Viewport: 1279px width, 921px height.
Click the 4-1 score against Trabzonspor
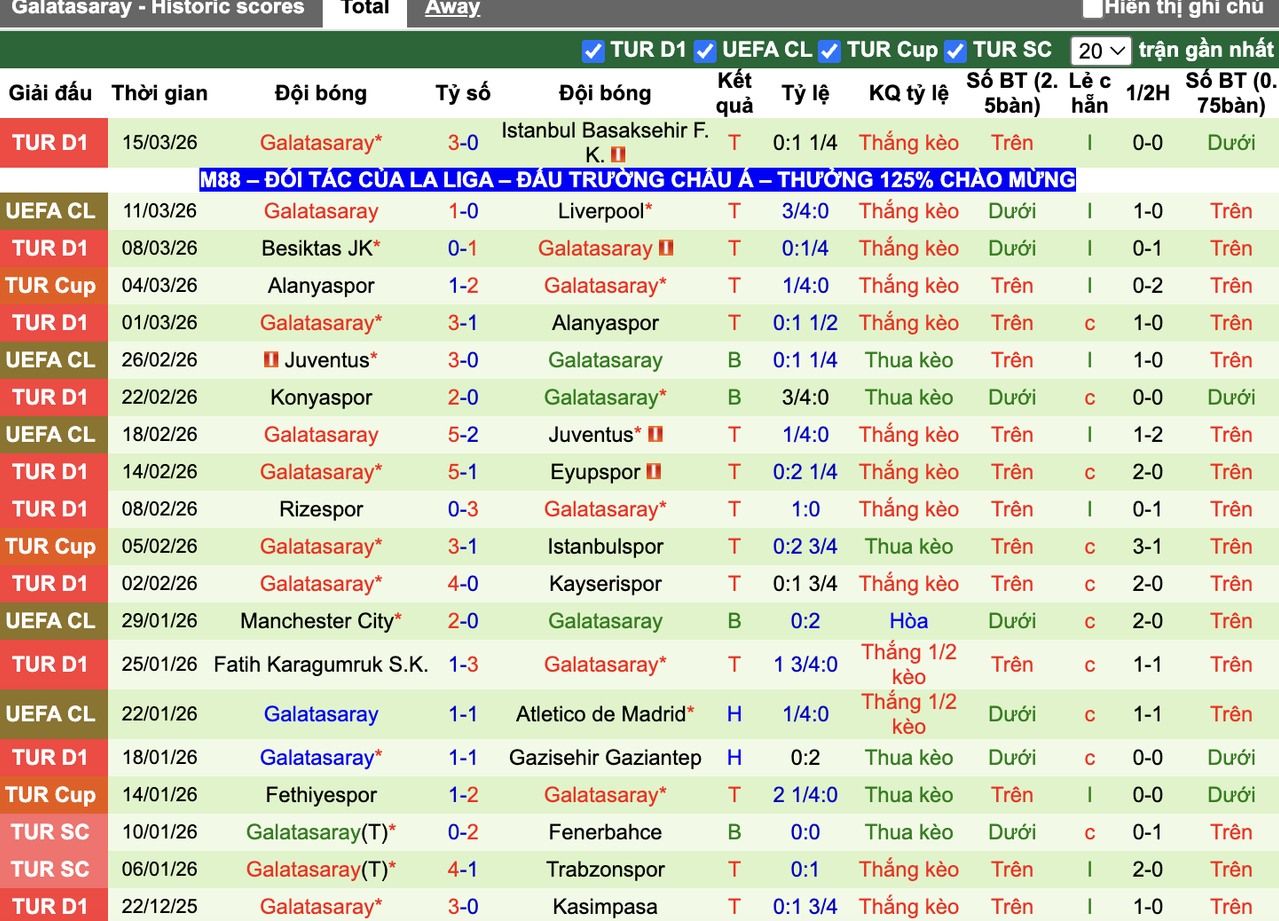pyautogui.click(x=463, y=869)
